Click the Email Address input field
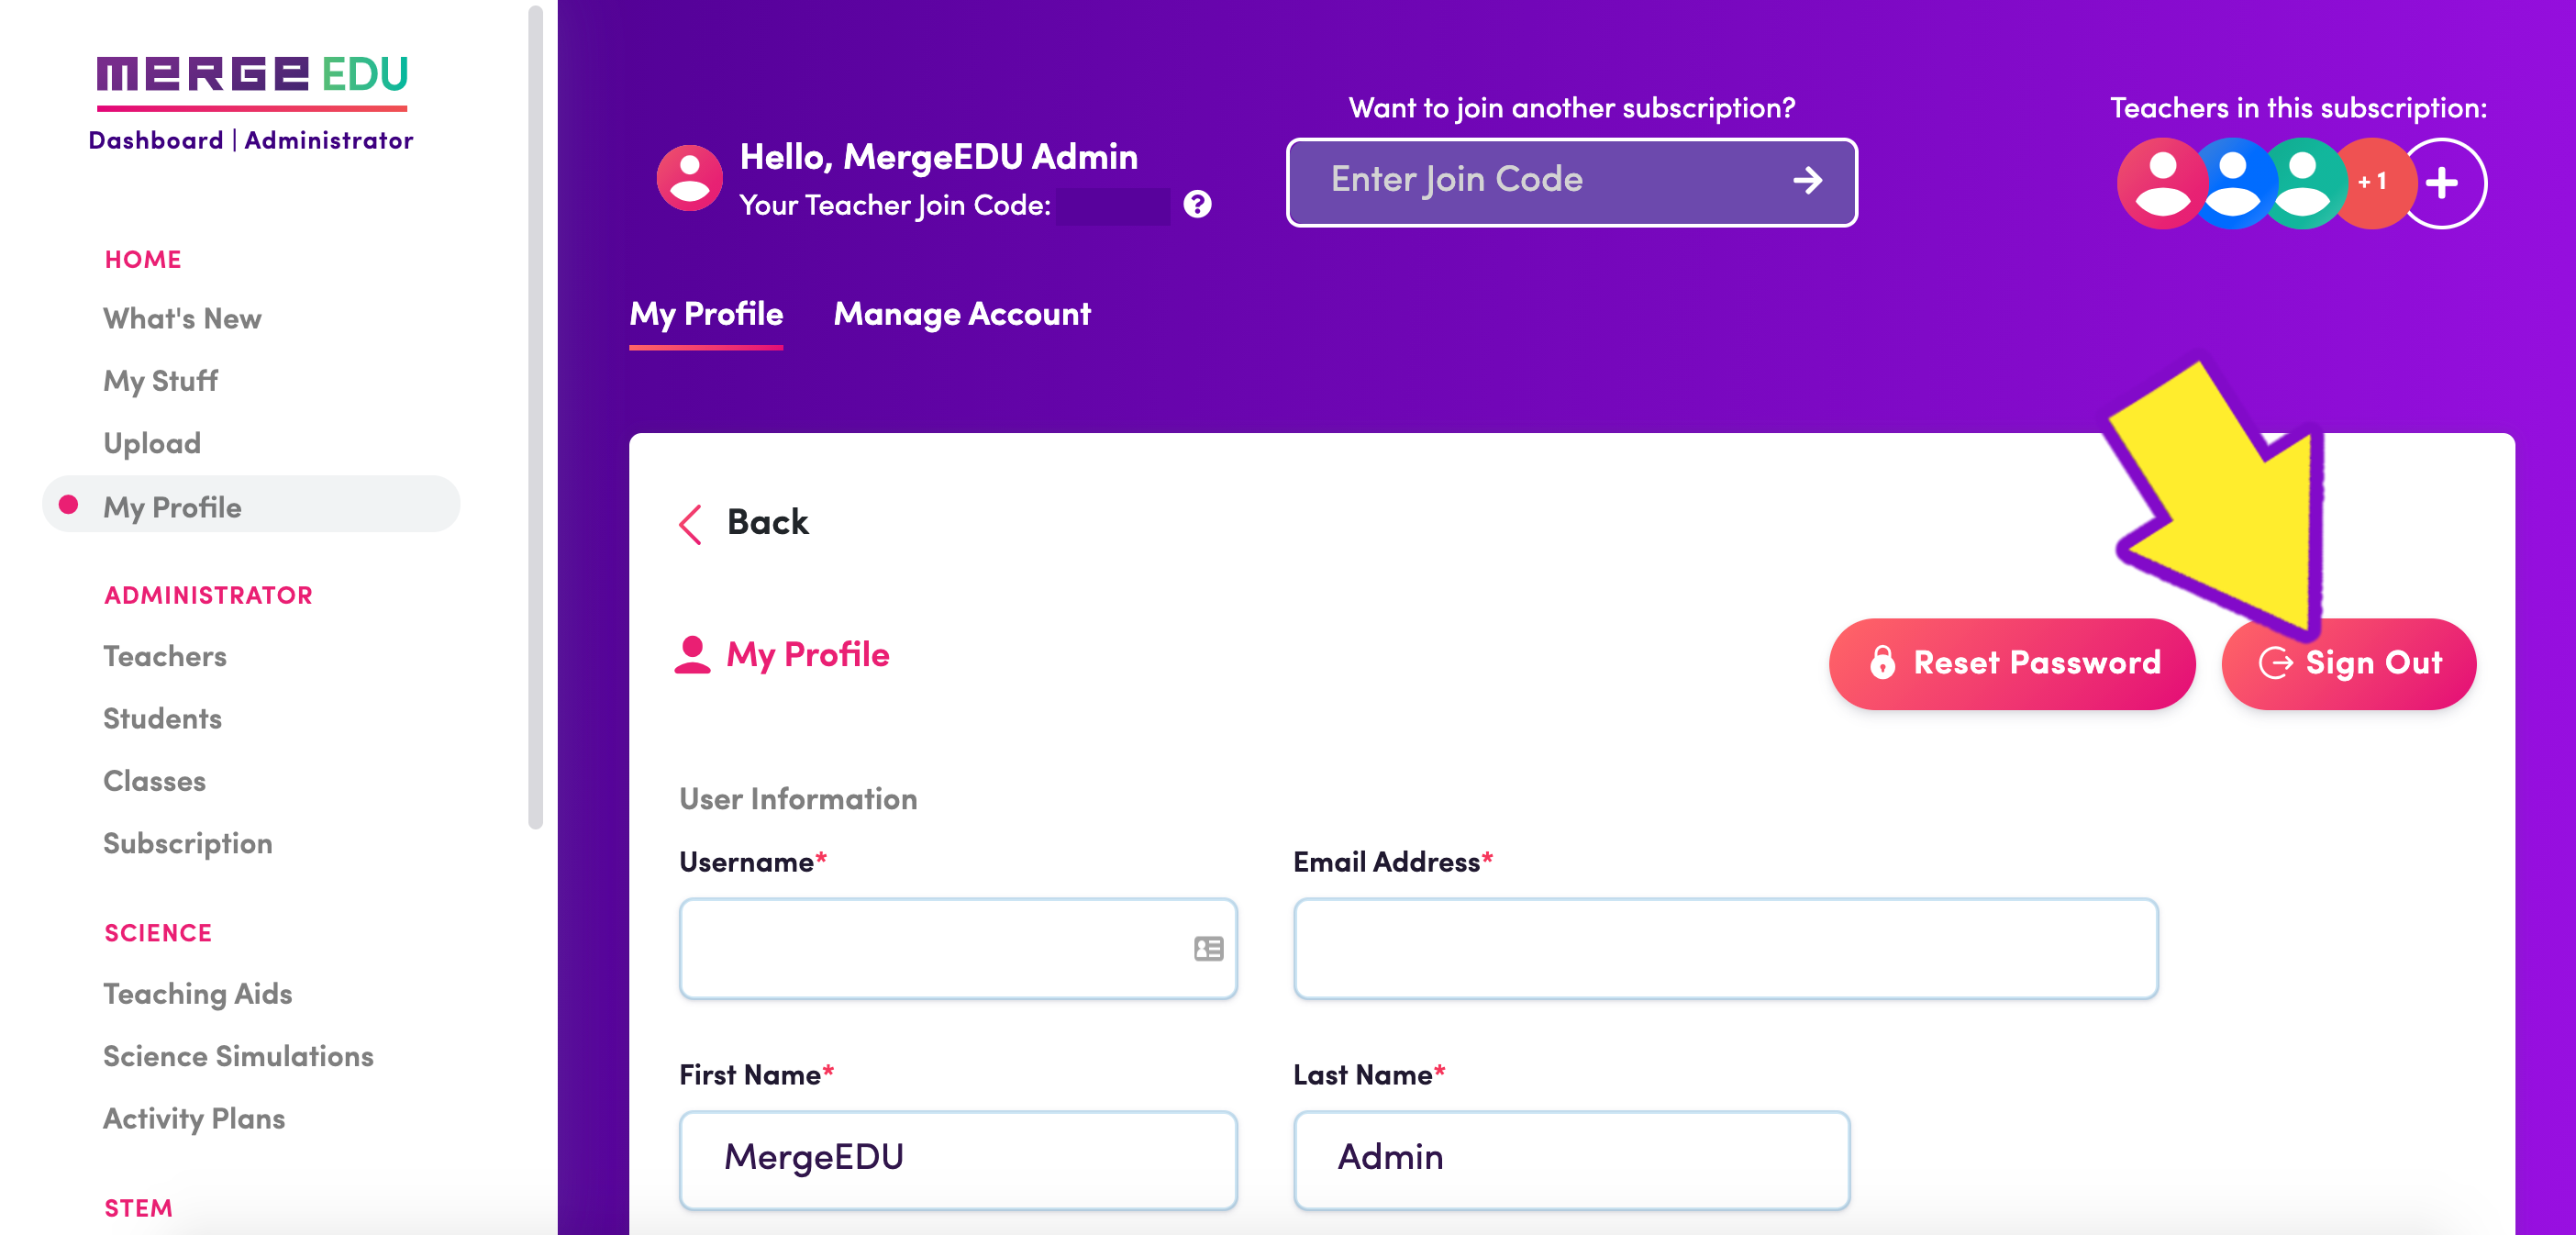 click(x=1725, y=948)
